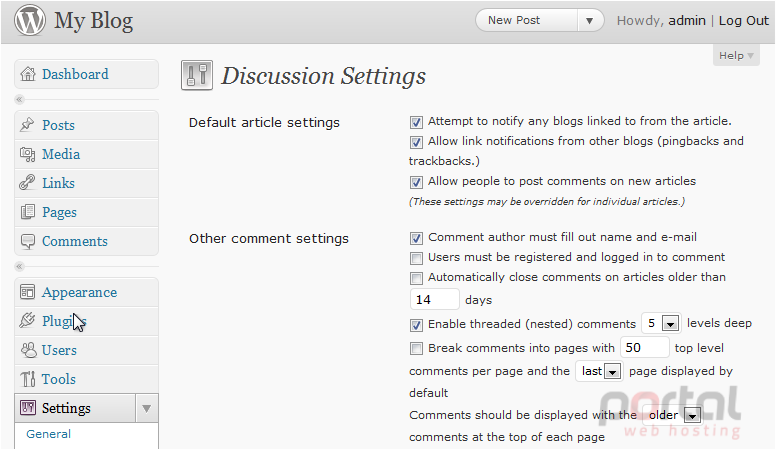Click the close comments days input field
The width and height of the screenshot is (776, 450).
coord(435,300)
